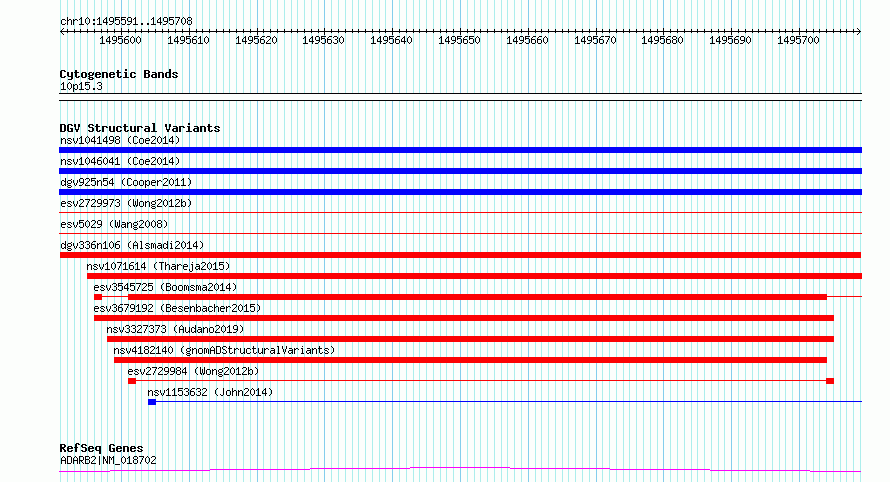This screenshot has height=482, width=890.
Task: Click the ruler's left arrow end
Action: click(x=62, y=32)
